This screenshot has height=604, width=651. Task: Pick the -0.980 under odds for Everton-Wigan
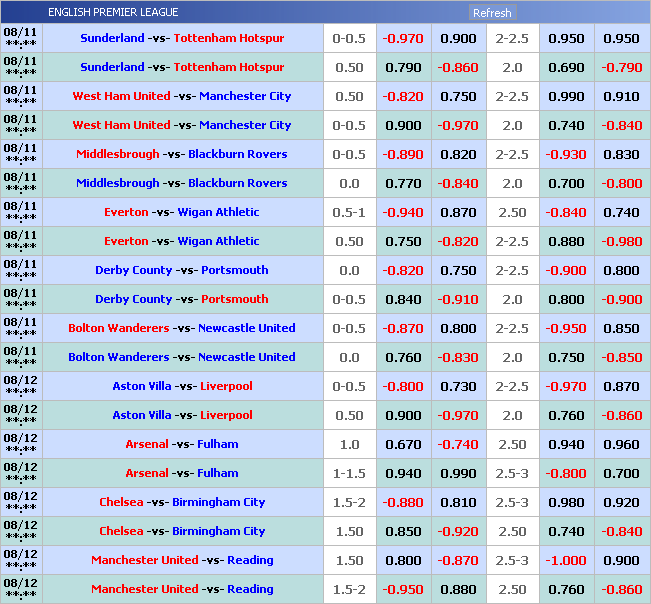point(621,241)
